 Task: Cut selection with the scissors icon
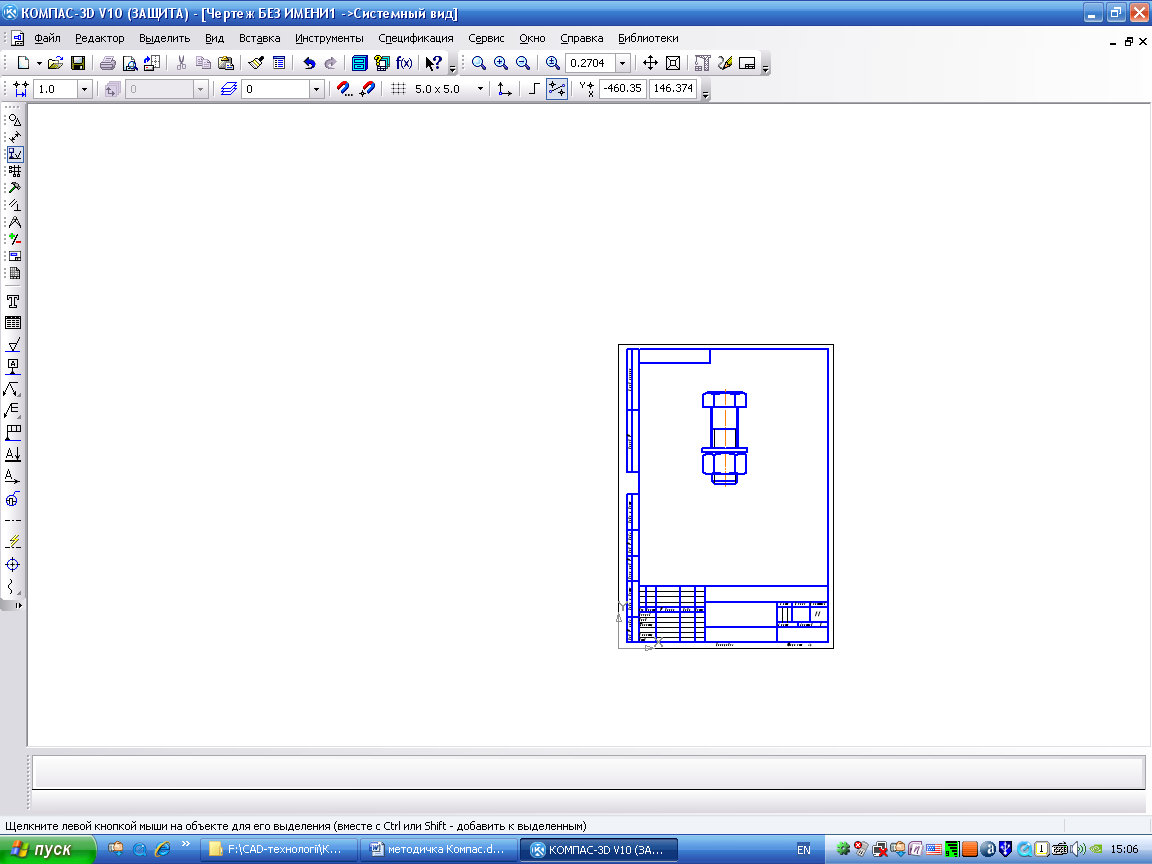pos(181,63)
